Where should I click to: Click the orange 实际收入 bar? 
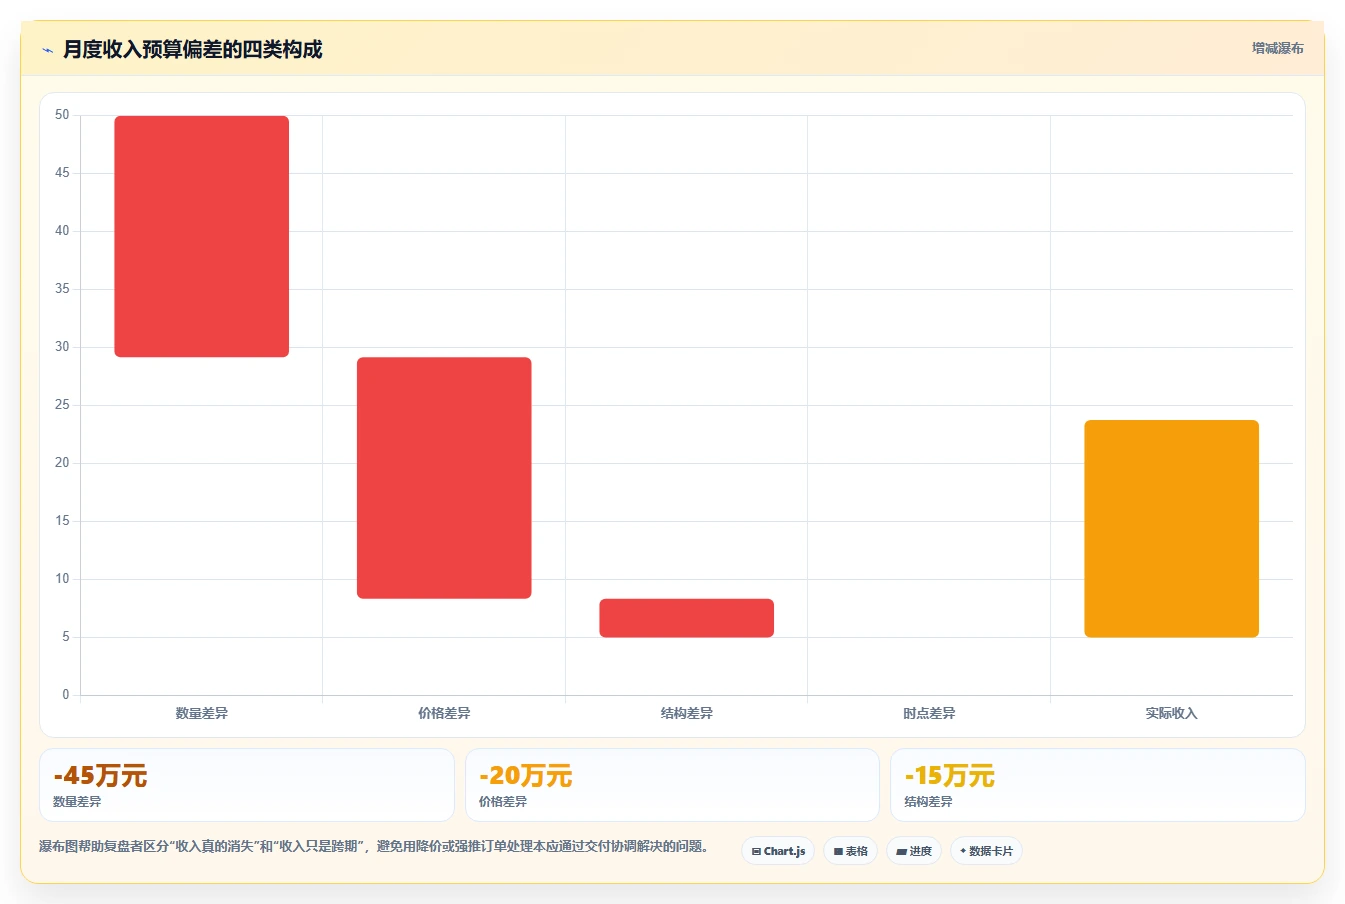tap(1171, 529)
